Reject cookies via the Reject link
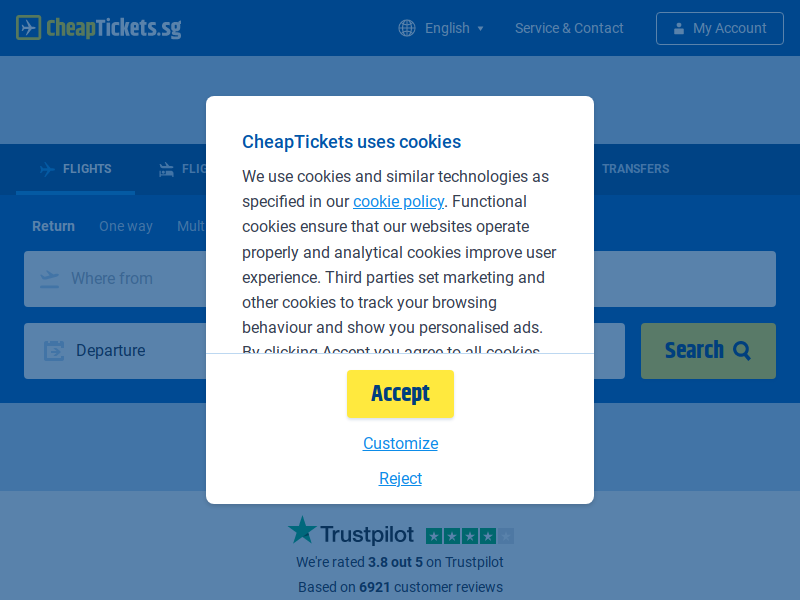This screenshot has height=600, width=800. click(x=401, y=478)
